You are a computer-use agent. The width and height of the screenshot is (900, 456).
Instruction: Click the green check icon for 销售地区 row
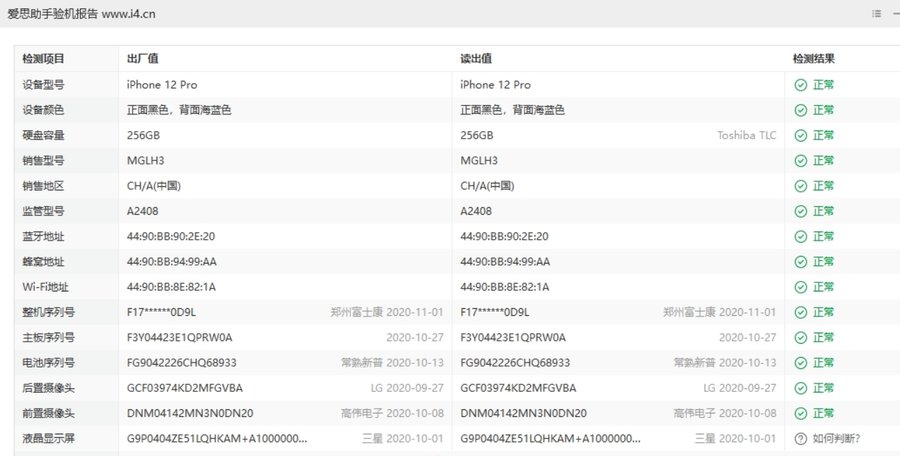click(x=801, y=186)
